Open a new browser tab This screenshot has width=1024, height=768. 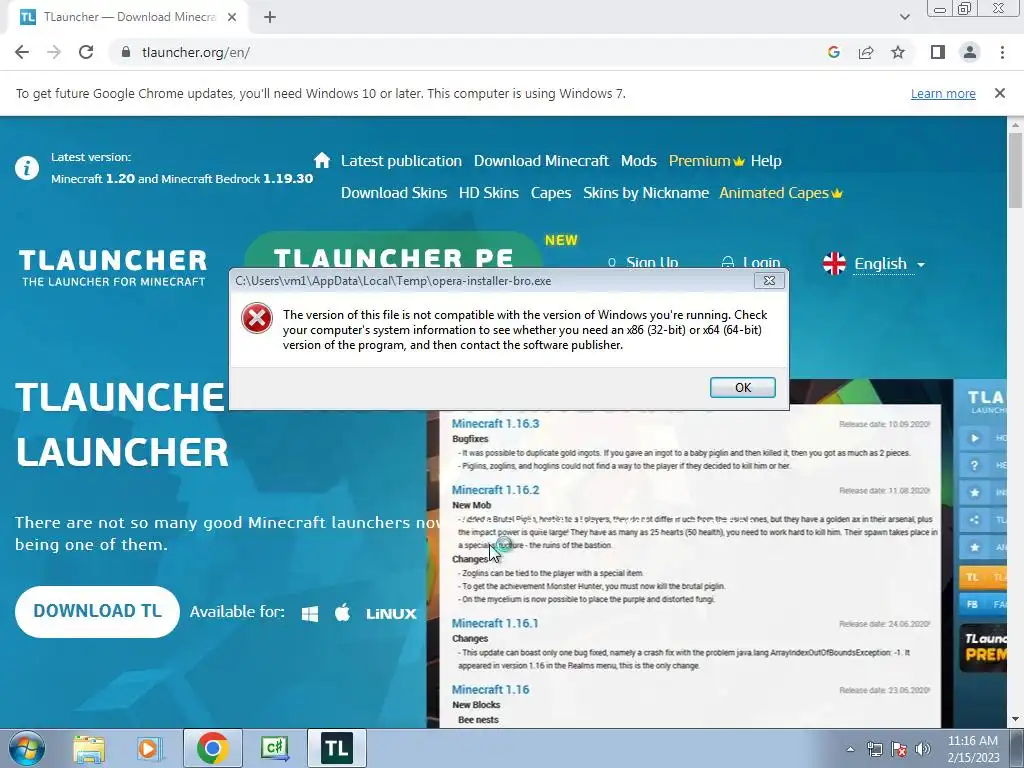[x=270, y=17]
